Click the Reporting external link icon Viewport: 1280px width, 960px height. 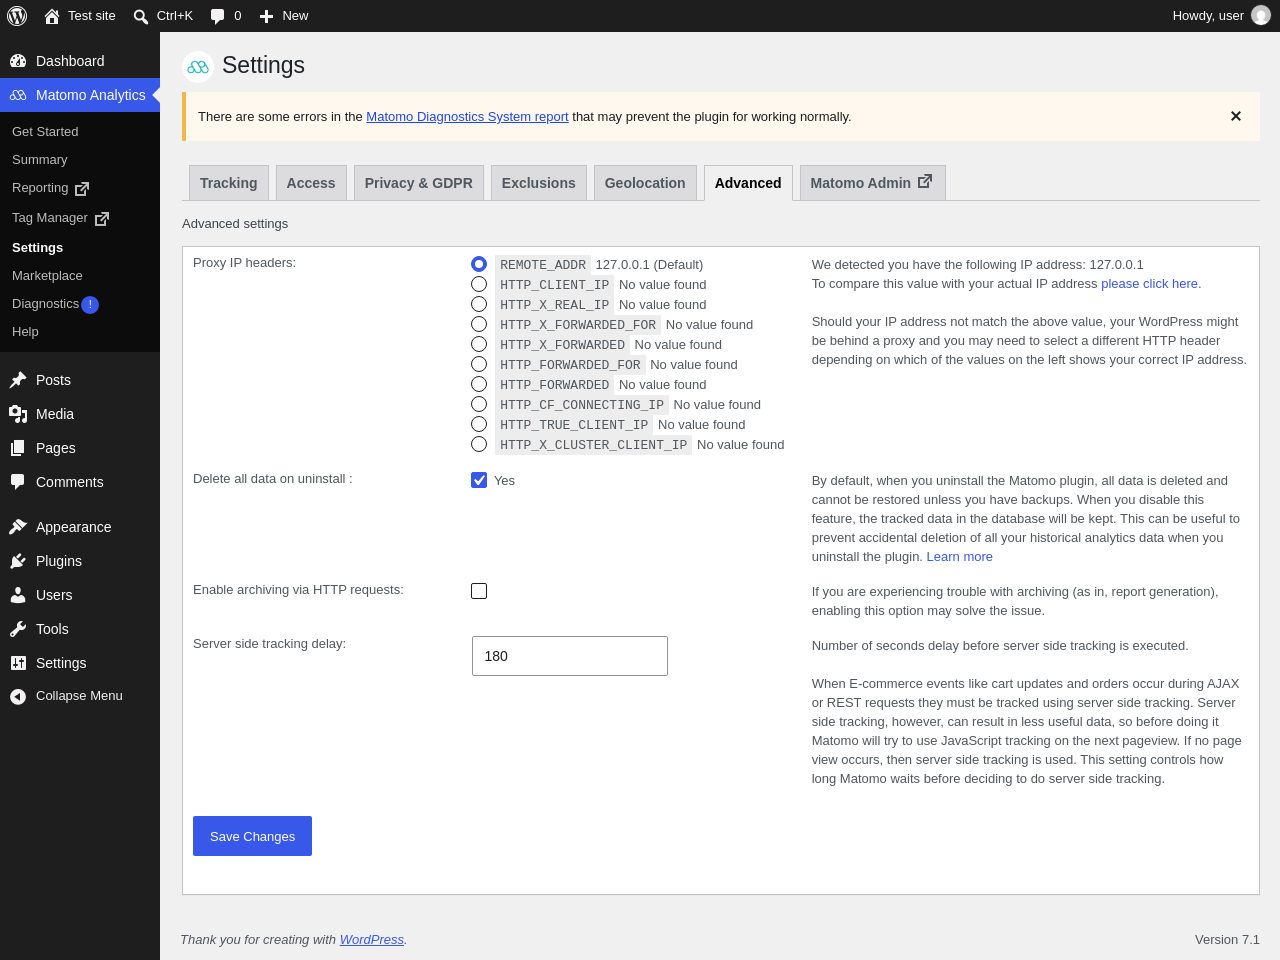point(82,189)
